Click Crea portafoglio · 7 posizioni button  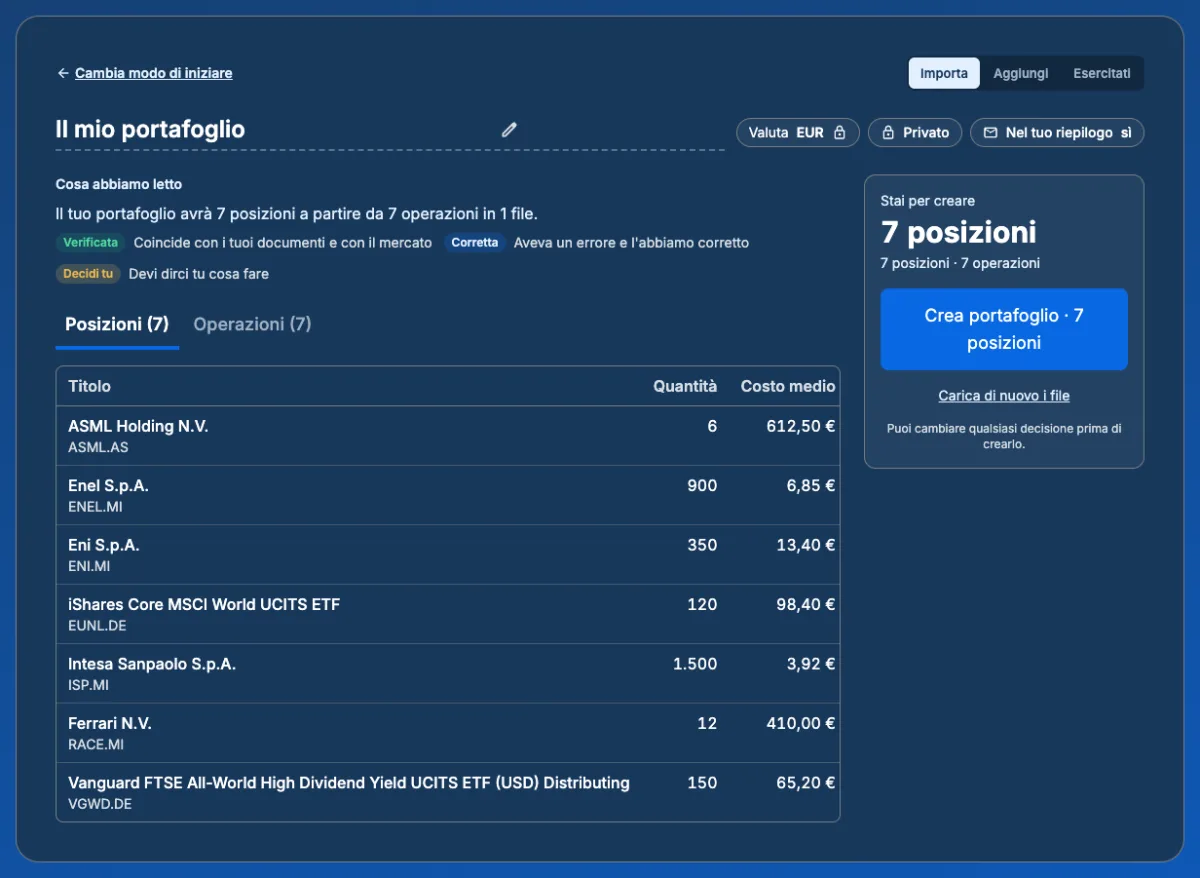(x=1004, y=329)
